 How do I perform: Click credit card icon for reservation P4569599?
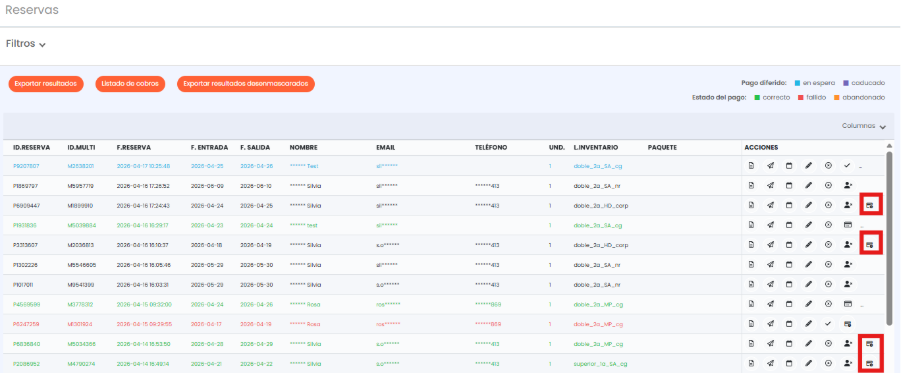tap(847, 303)
